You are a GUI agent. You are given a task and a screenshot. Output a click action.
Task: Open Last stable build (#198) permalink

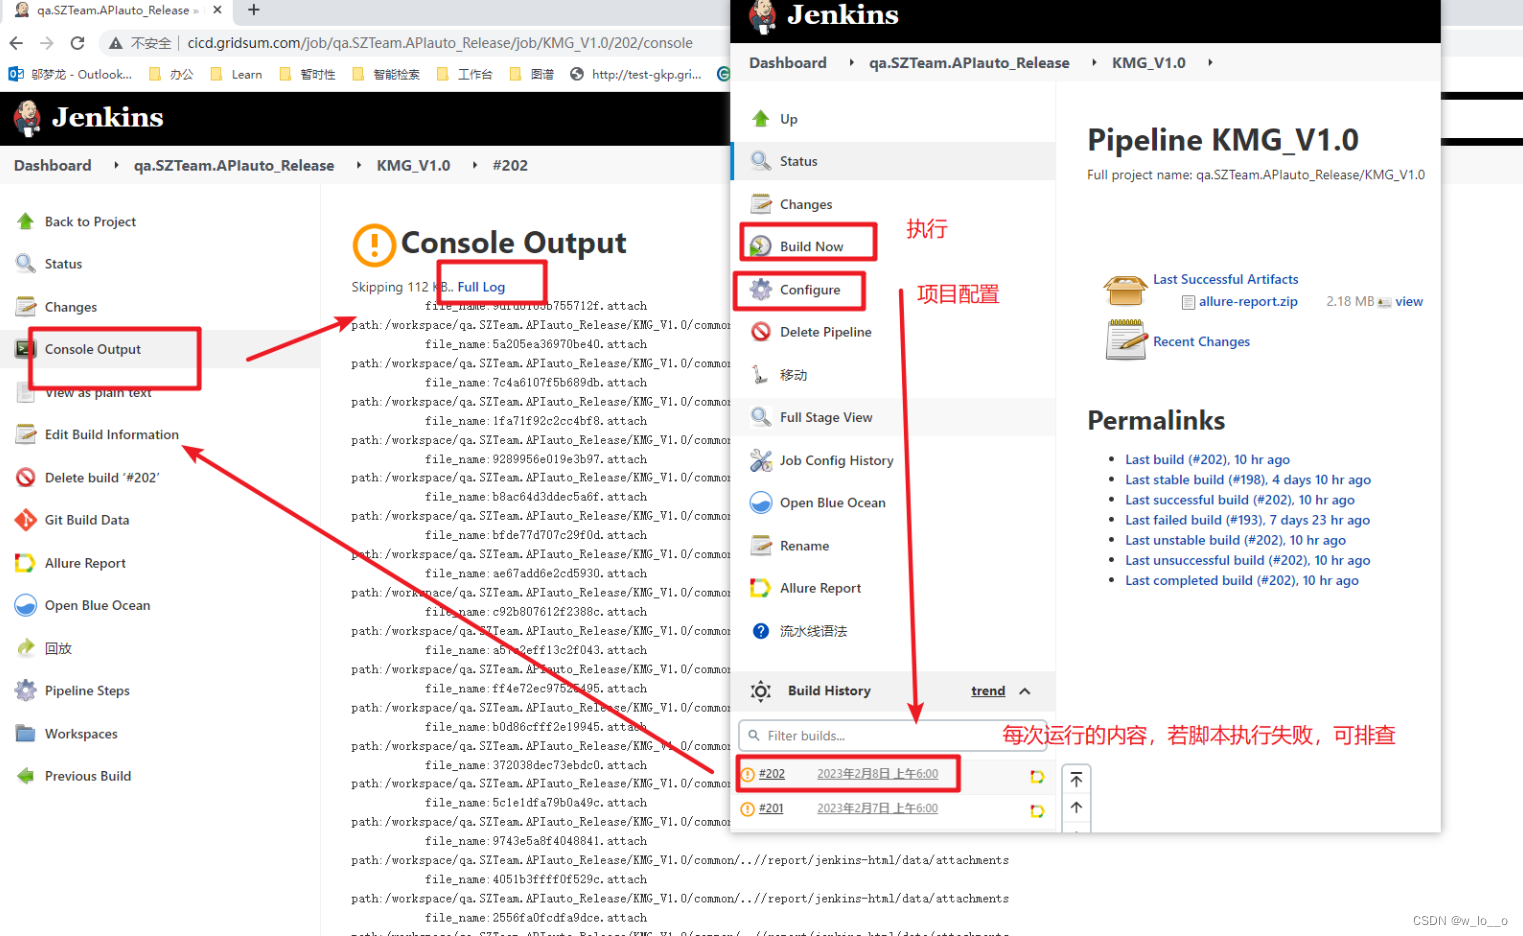pos(1248,480)
